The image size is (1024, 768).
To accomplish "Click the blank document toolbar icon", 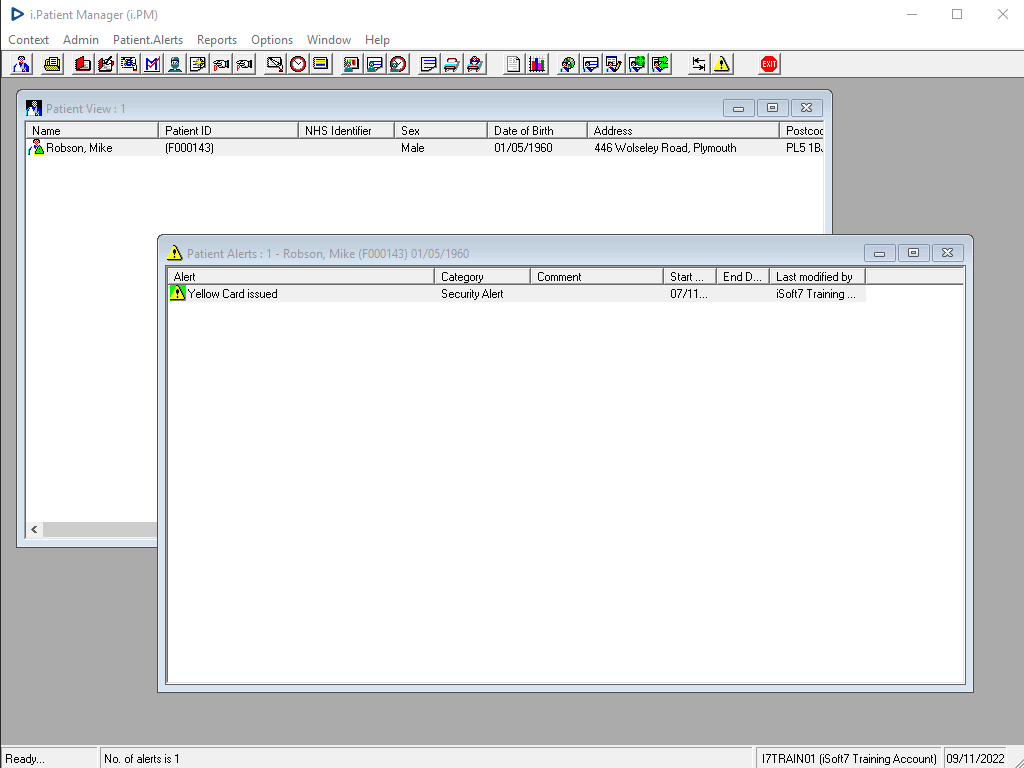I will [513, 64].
